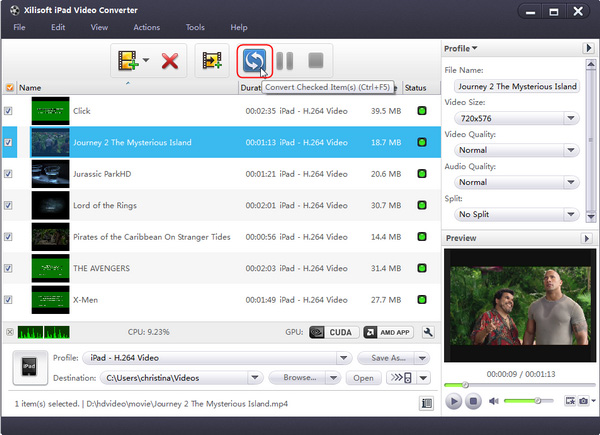Take a snapshot with camera icon

(583, 401)
